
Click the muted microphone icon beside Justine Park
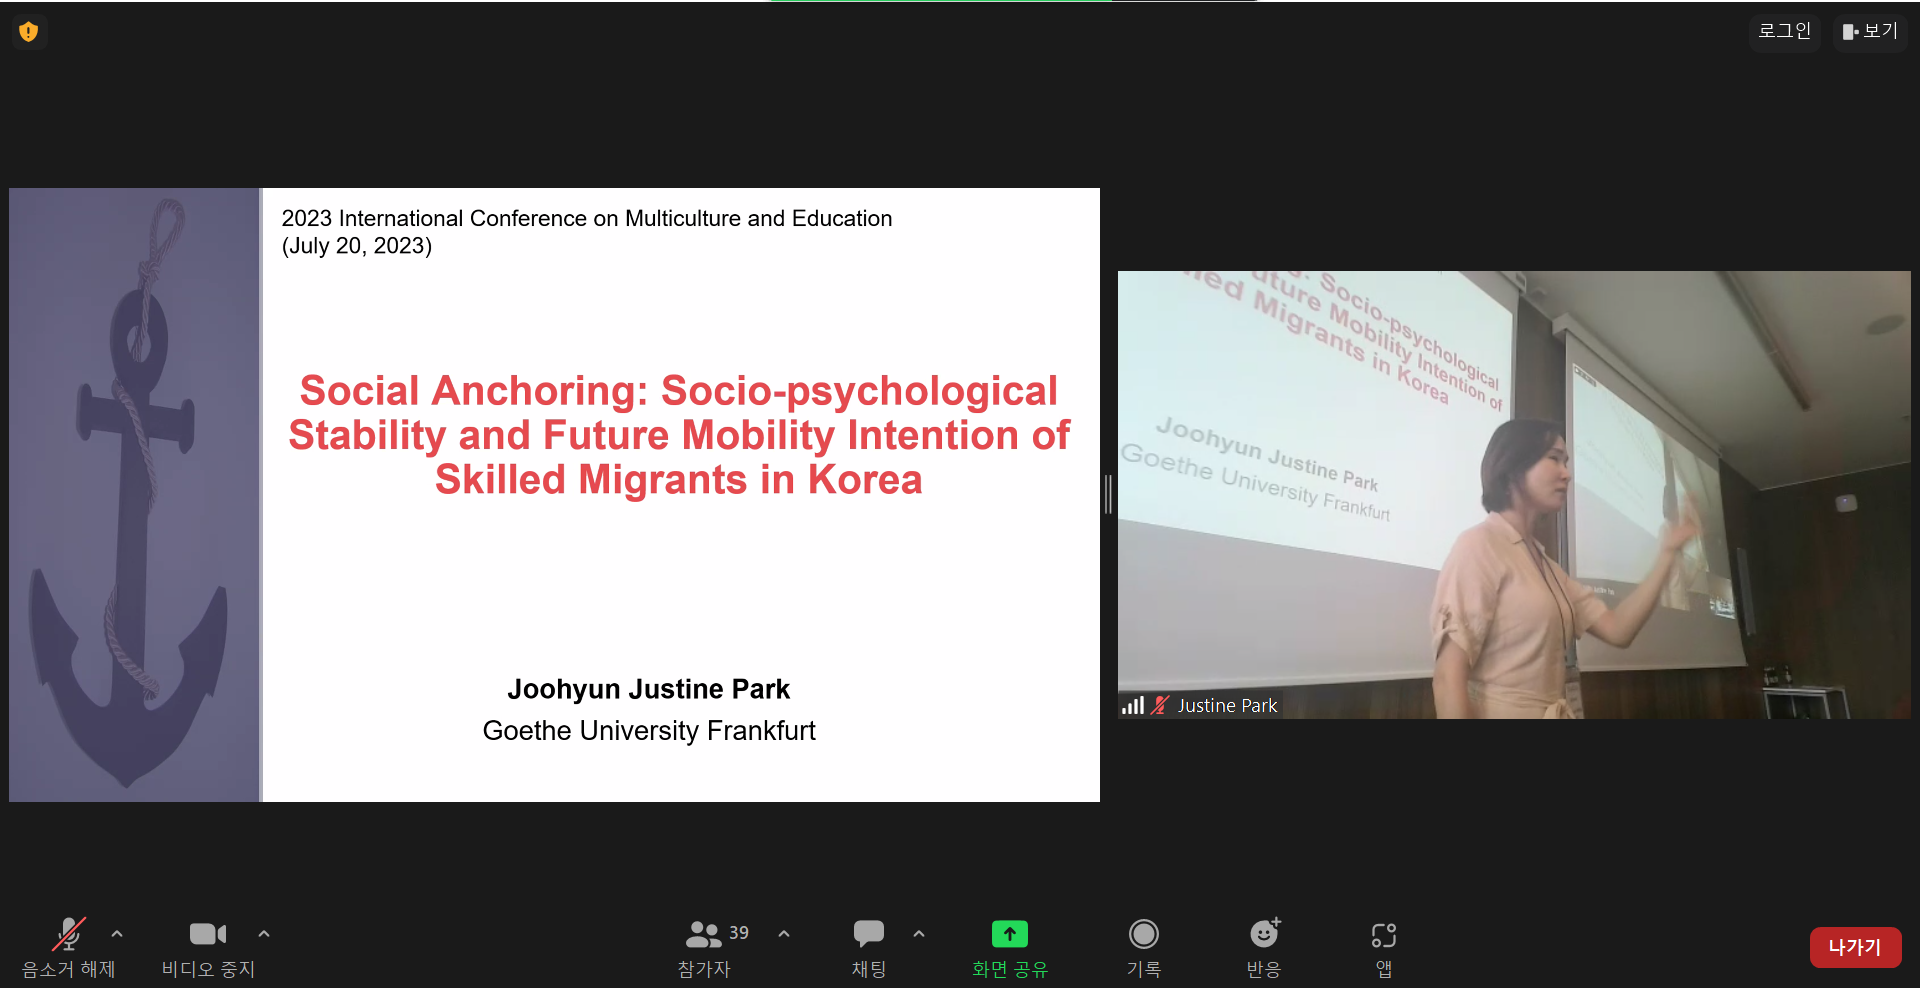(1160, 705)
